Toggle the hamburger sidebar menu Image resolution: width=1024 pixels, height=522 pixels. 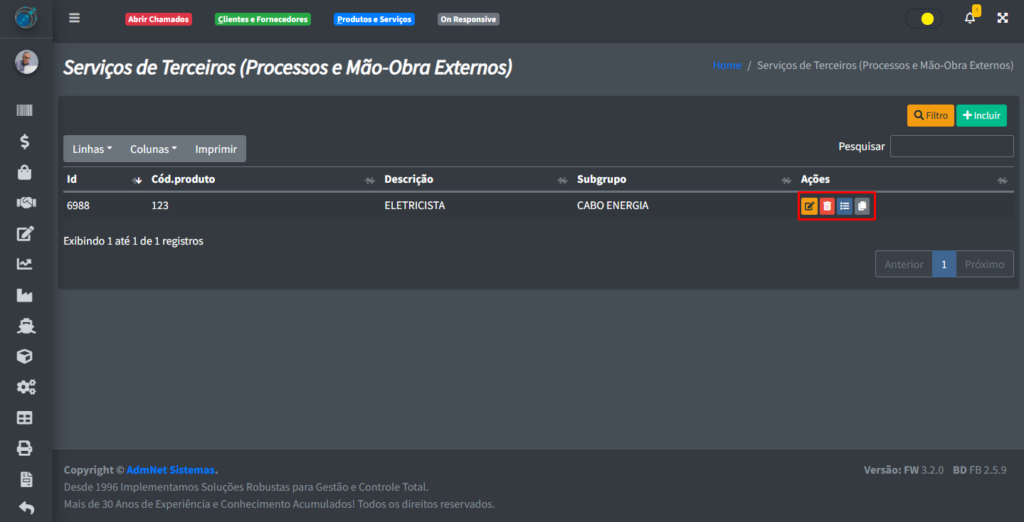tap(74, 18)
